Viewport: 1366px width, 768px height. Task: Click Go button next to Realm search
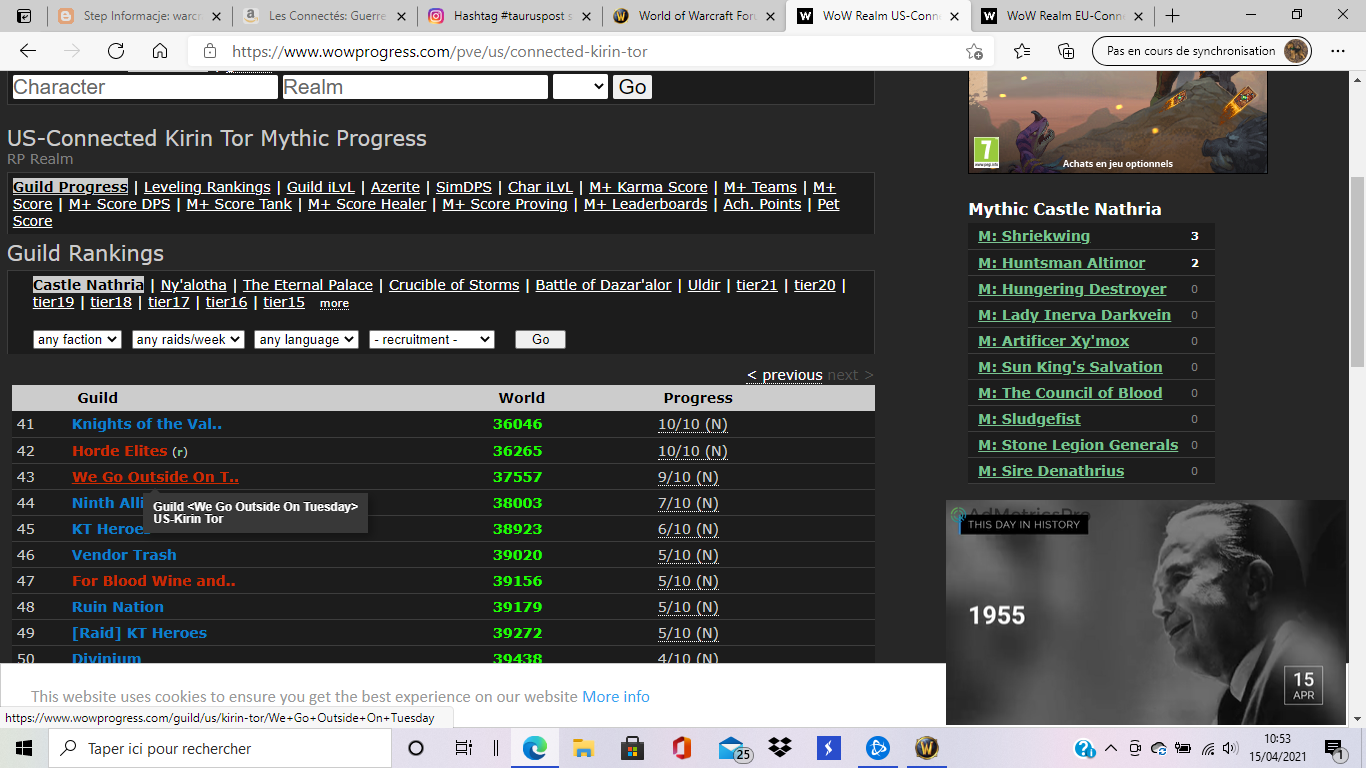tap(632, 87)
